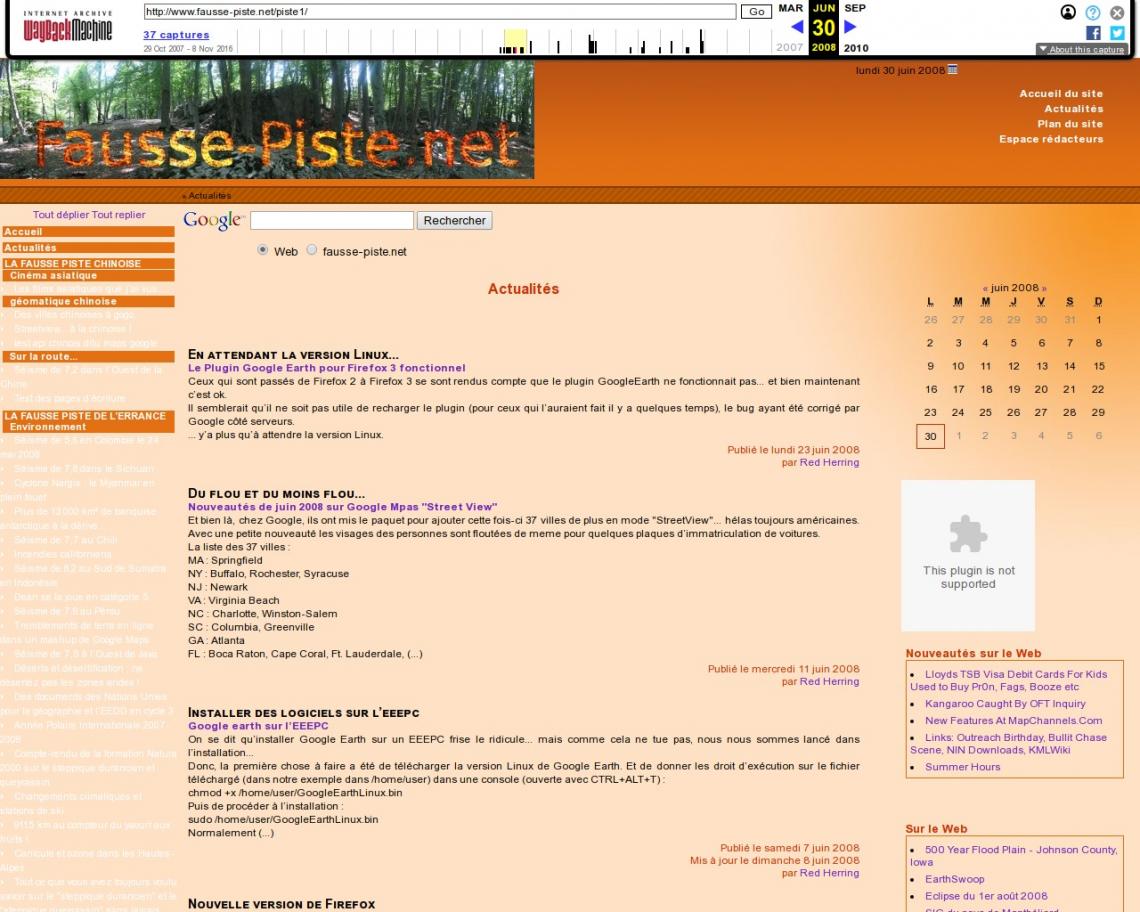Select the Web search radio button

pyautogui.click(x=262, y=250)
